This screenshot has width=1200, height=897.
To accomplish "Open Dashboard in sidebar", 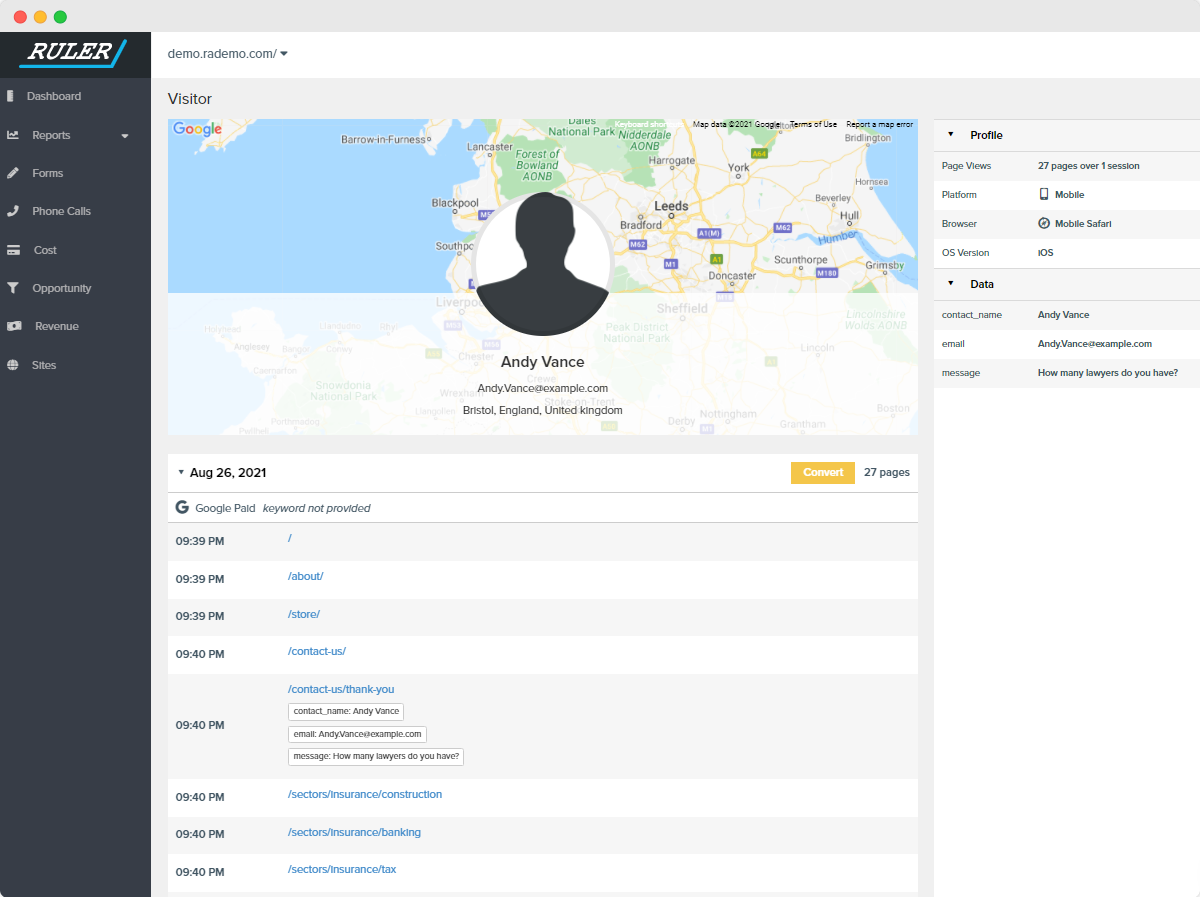I will pos(54,96).
